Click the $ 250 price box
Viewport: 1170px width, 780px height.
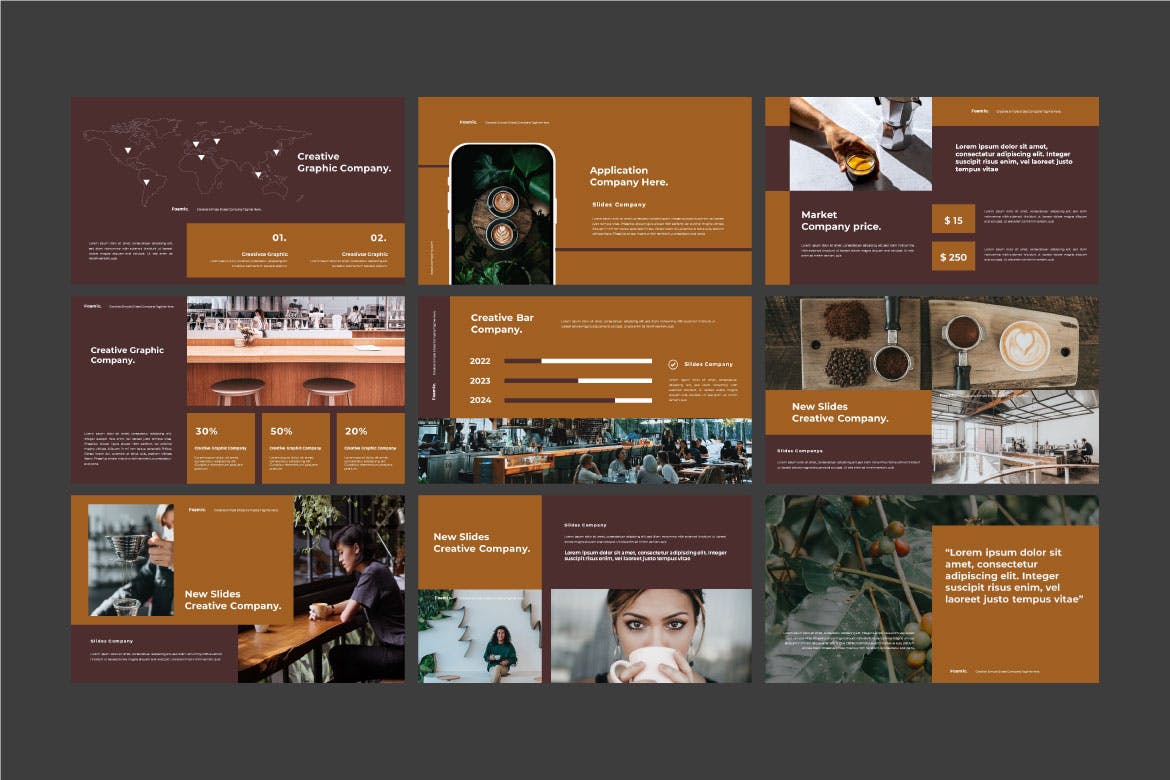(954, 257)
